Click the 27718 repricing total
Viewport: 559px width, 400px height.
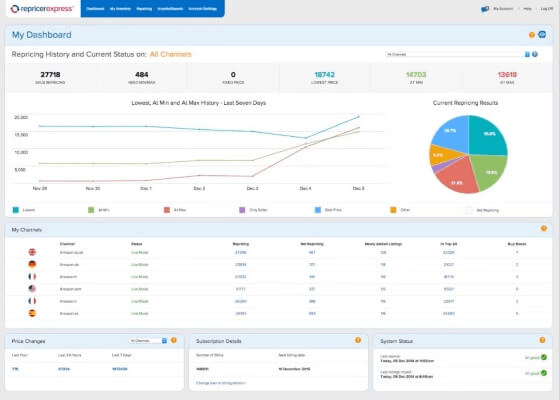[x=50, y=75]
